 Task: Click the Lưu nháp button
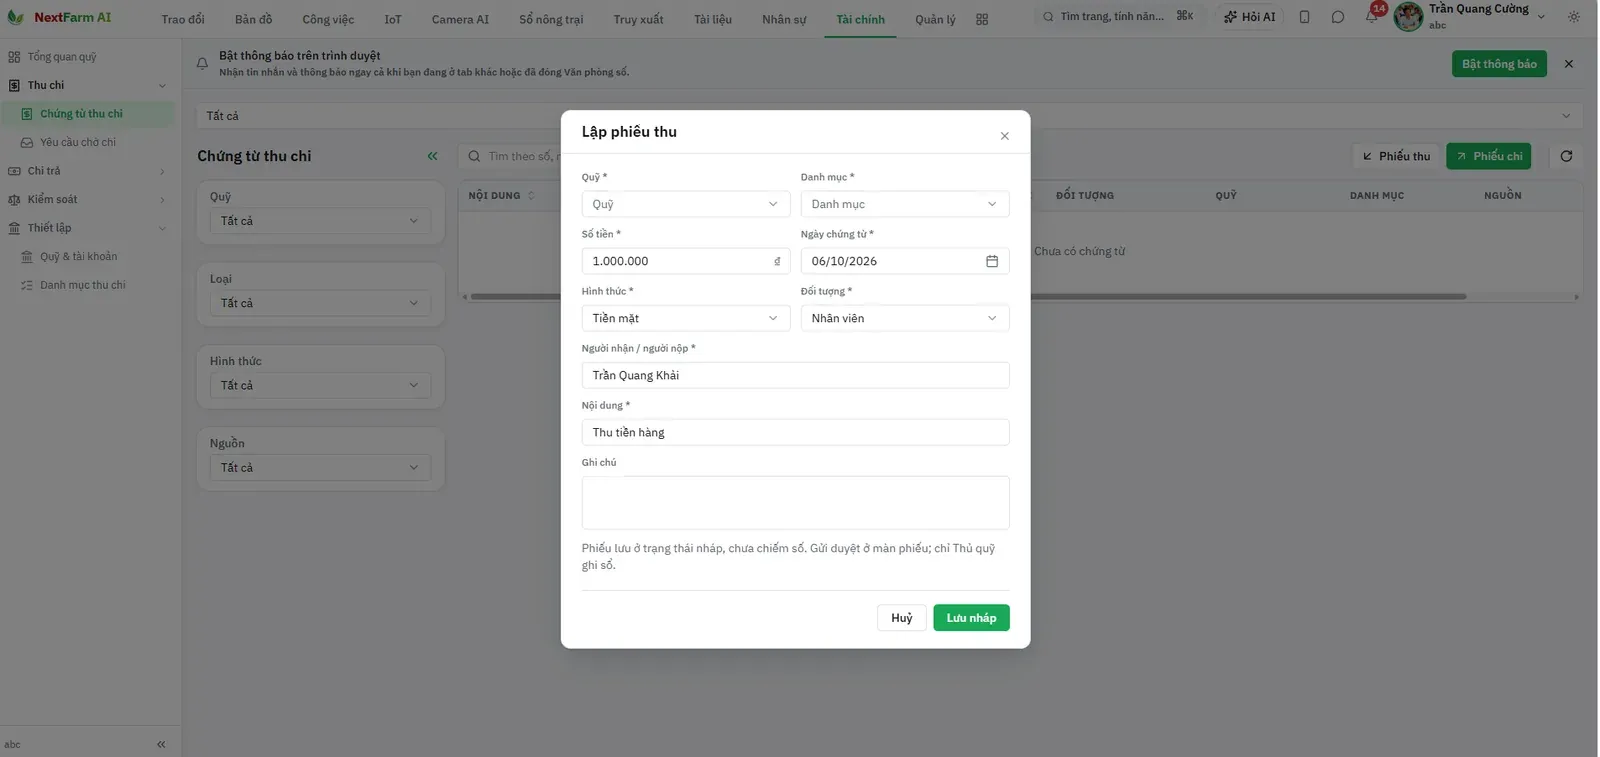pos(971,618)
